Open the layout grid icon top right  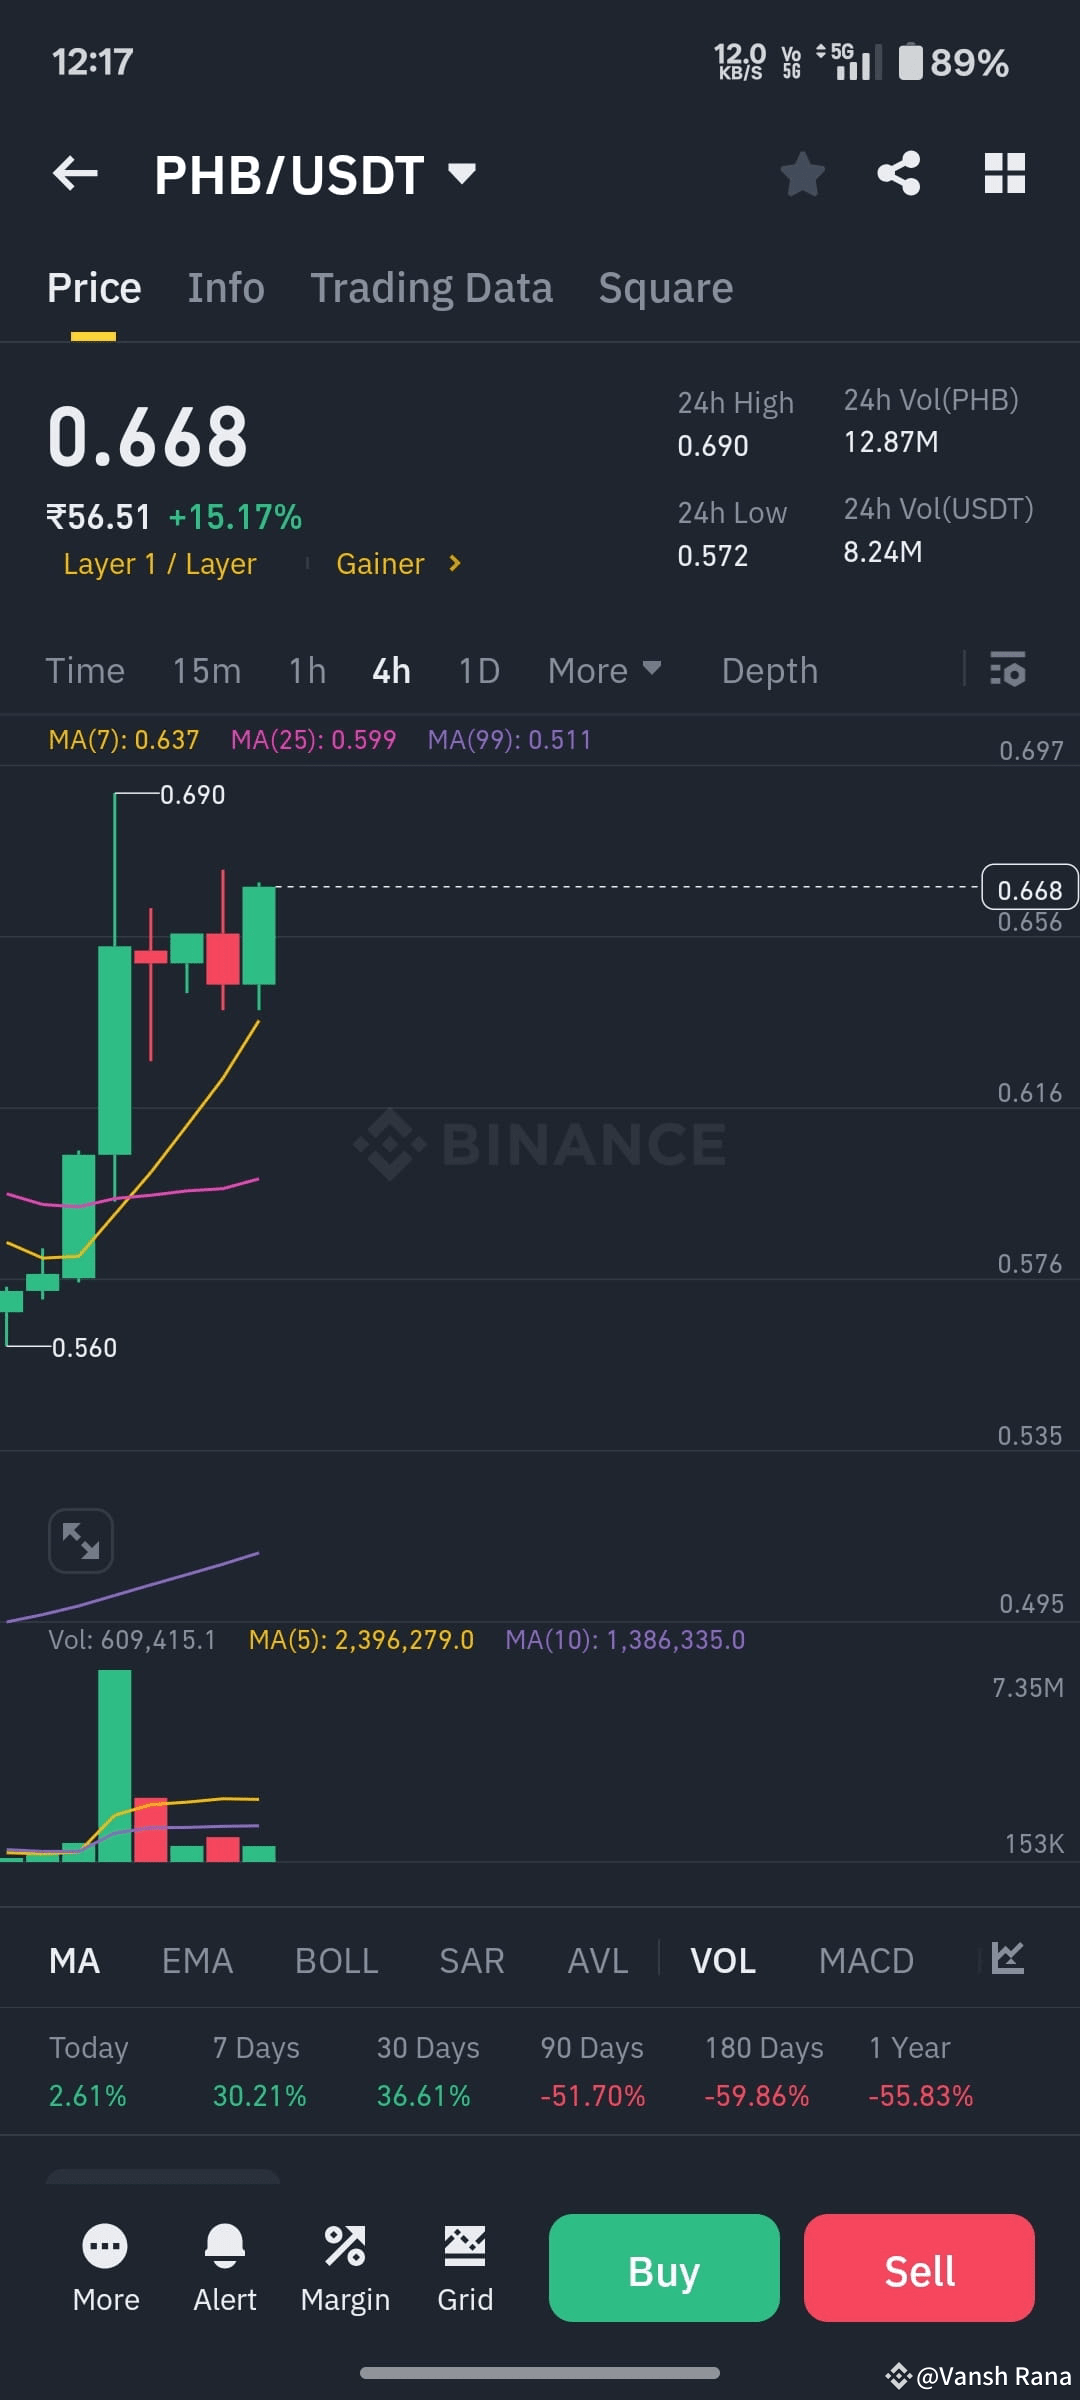click(1003, 173)
